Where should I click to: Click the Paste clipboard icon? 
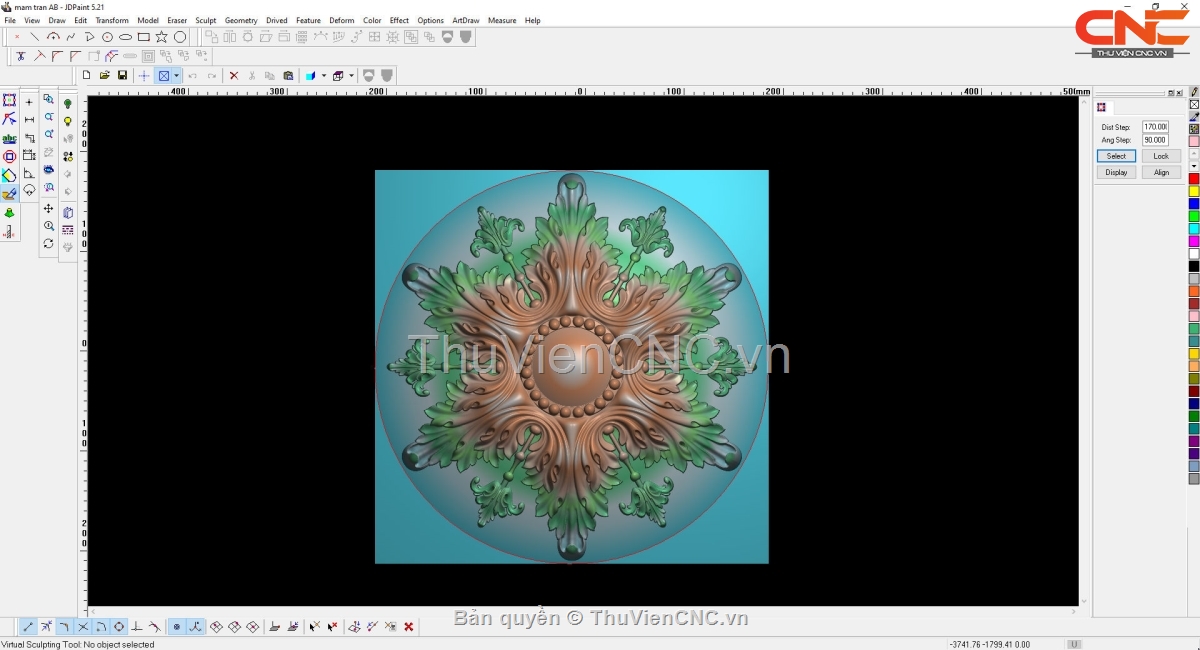tap(288, 75)
